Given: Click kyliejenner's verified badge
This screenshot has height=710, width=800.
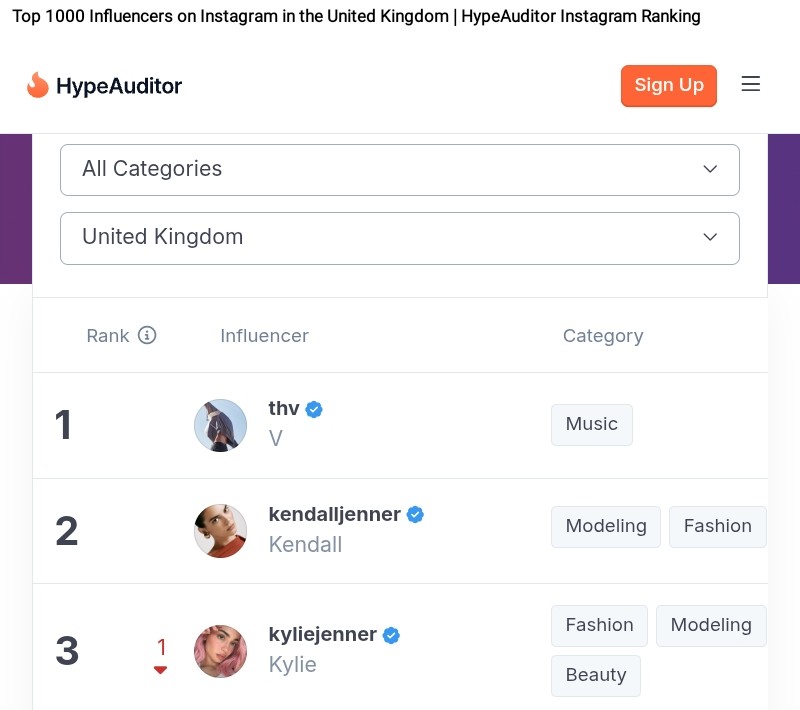Looking at the screenshot, I should pyautogui.click(x=391, y=635).
